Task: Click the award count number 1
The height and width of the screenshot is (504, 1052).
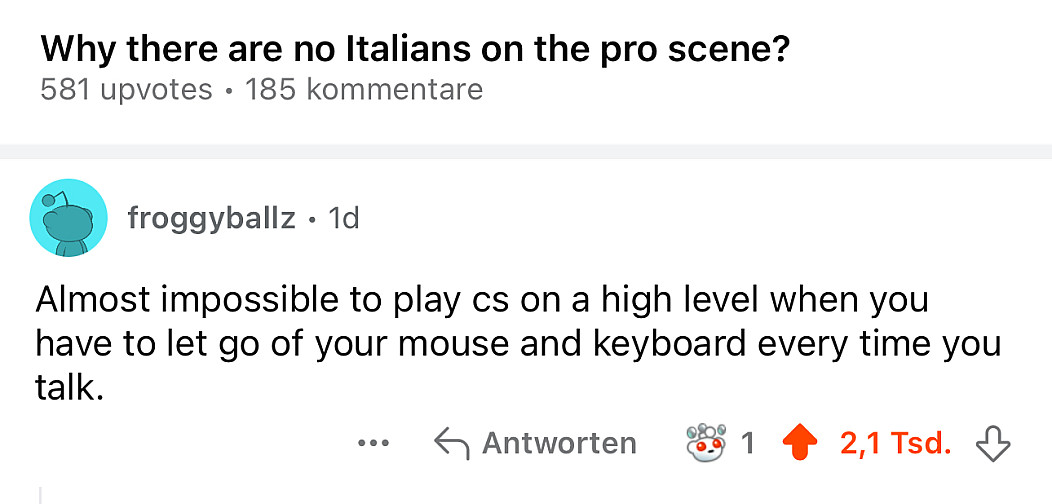Action: (748, 442)
